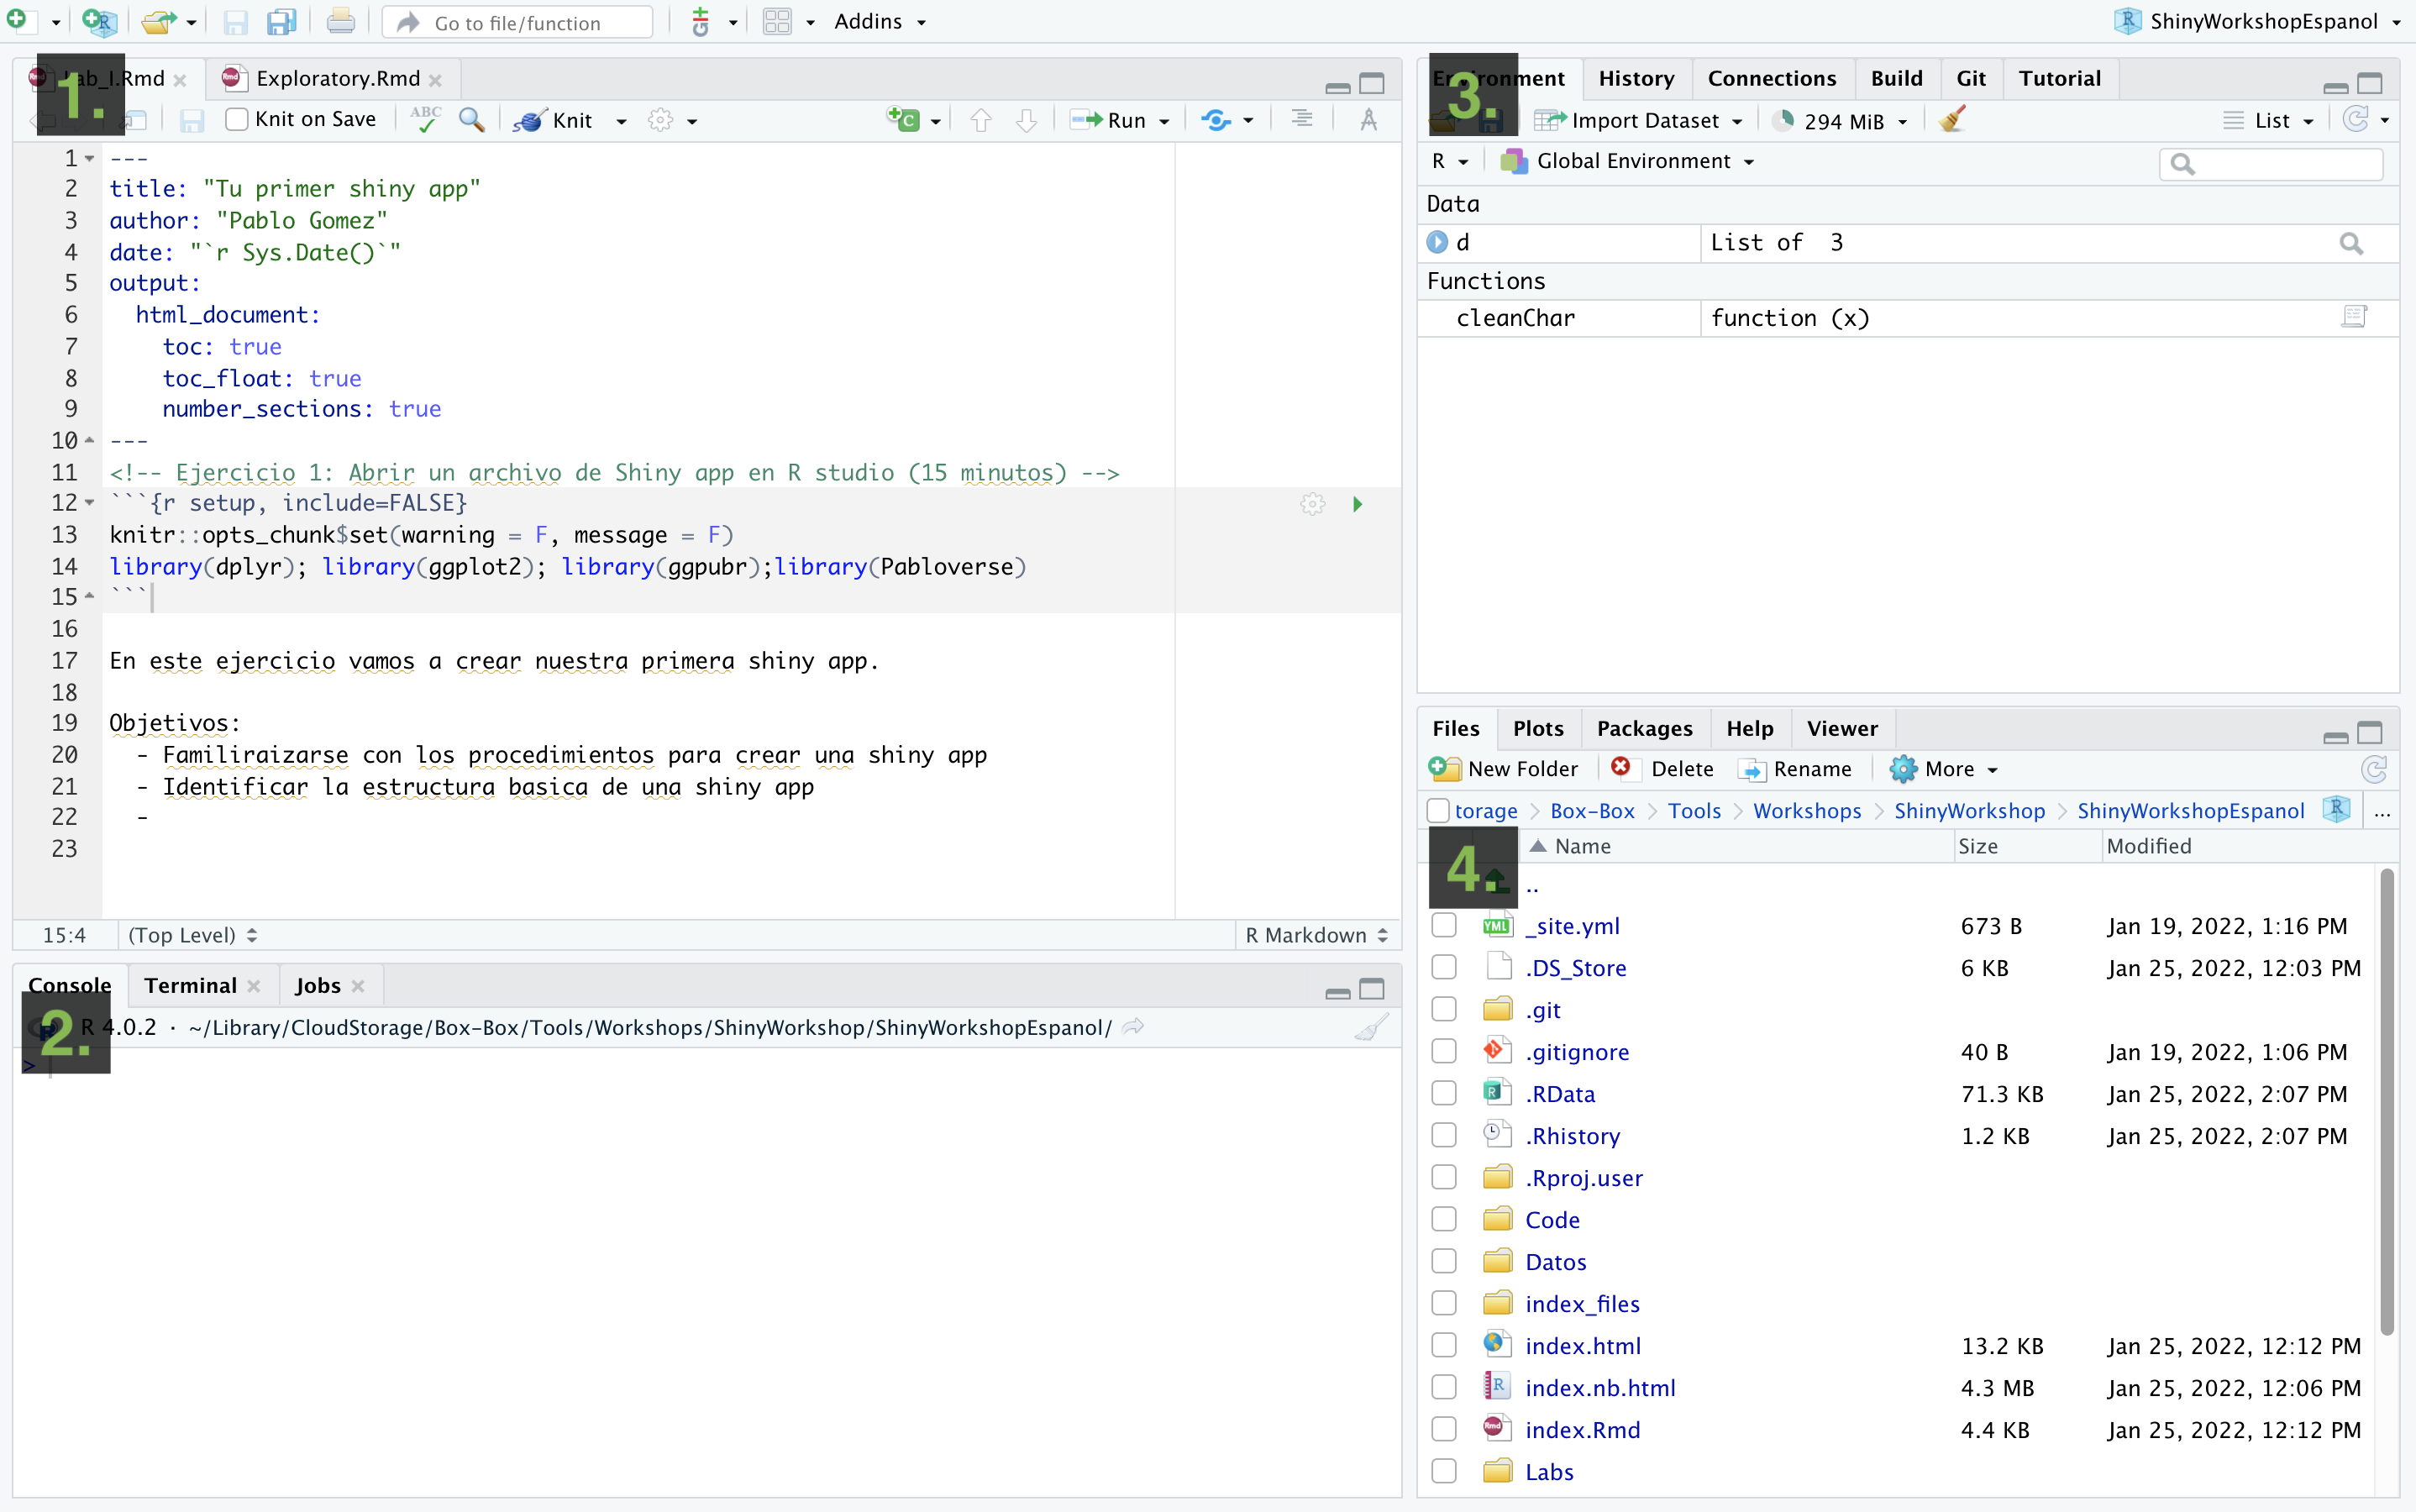Inspect data d magnifier icon
The height and width of the screenshot is (1512, 2416).
pyautogui.click(x=2351, y=243)
